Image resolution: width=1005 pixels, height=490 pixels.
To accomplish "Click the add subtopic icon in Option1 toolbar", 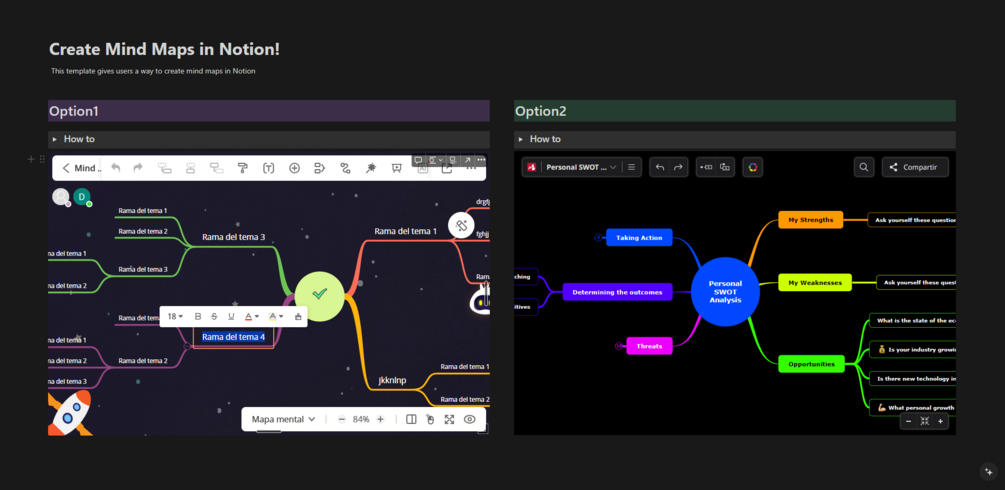I will coord(165,168).
